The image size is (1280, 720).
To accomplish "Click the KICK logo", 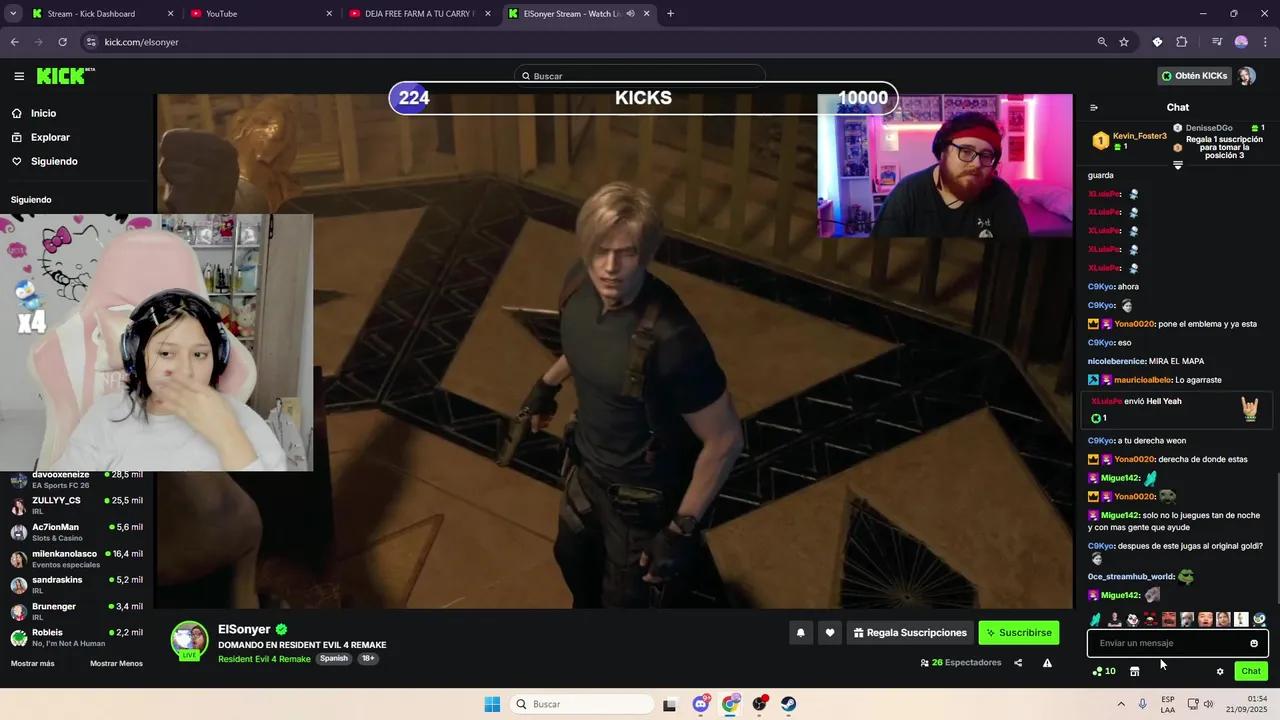I will tap(65, 76).
